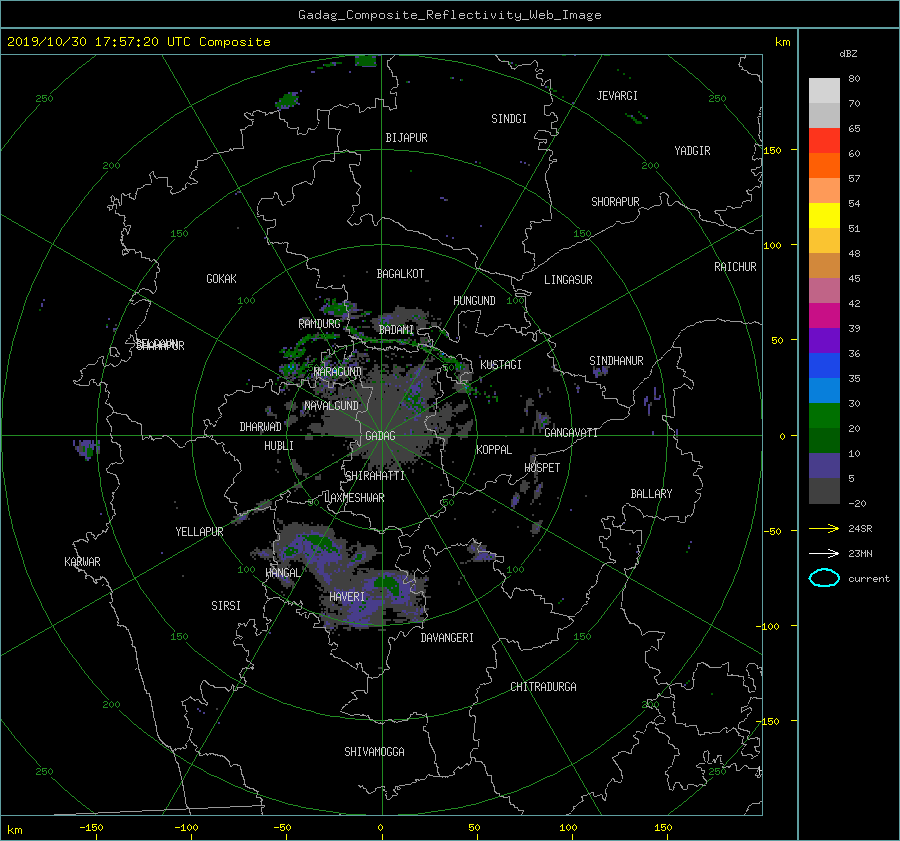Select the magenta 39 dBZ color band
This screenshot has height=841, width=900.
click(x=824, y=316)
